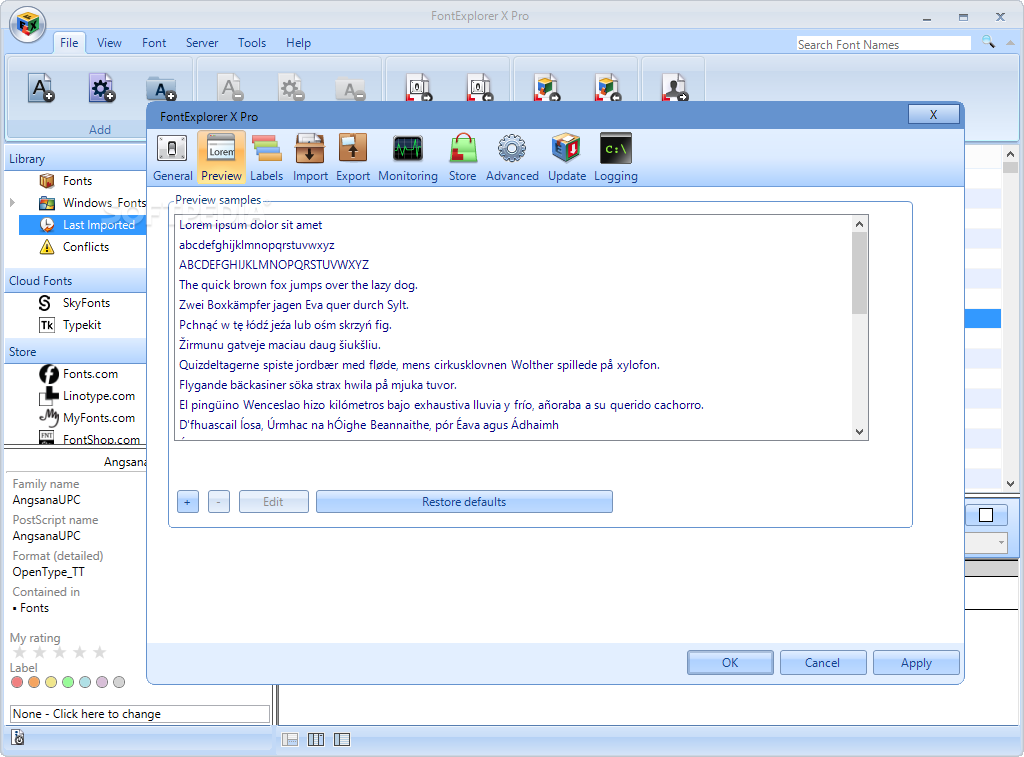1024x757 pixels.
Task: Open the Help menu
Action: click(298, 42)
